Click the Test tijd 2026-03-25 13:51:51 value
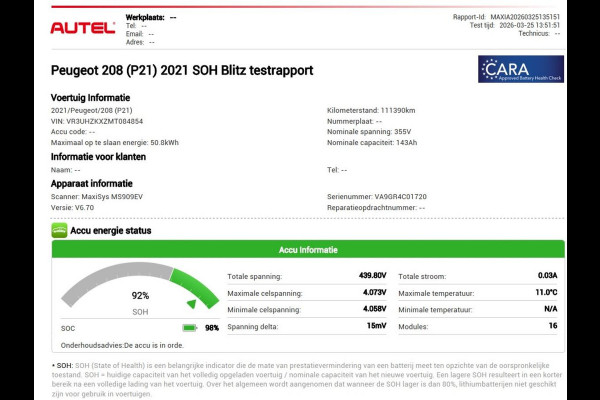The height and width of the screenshot is (400, 600). [x=529, y=25]
